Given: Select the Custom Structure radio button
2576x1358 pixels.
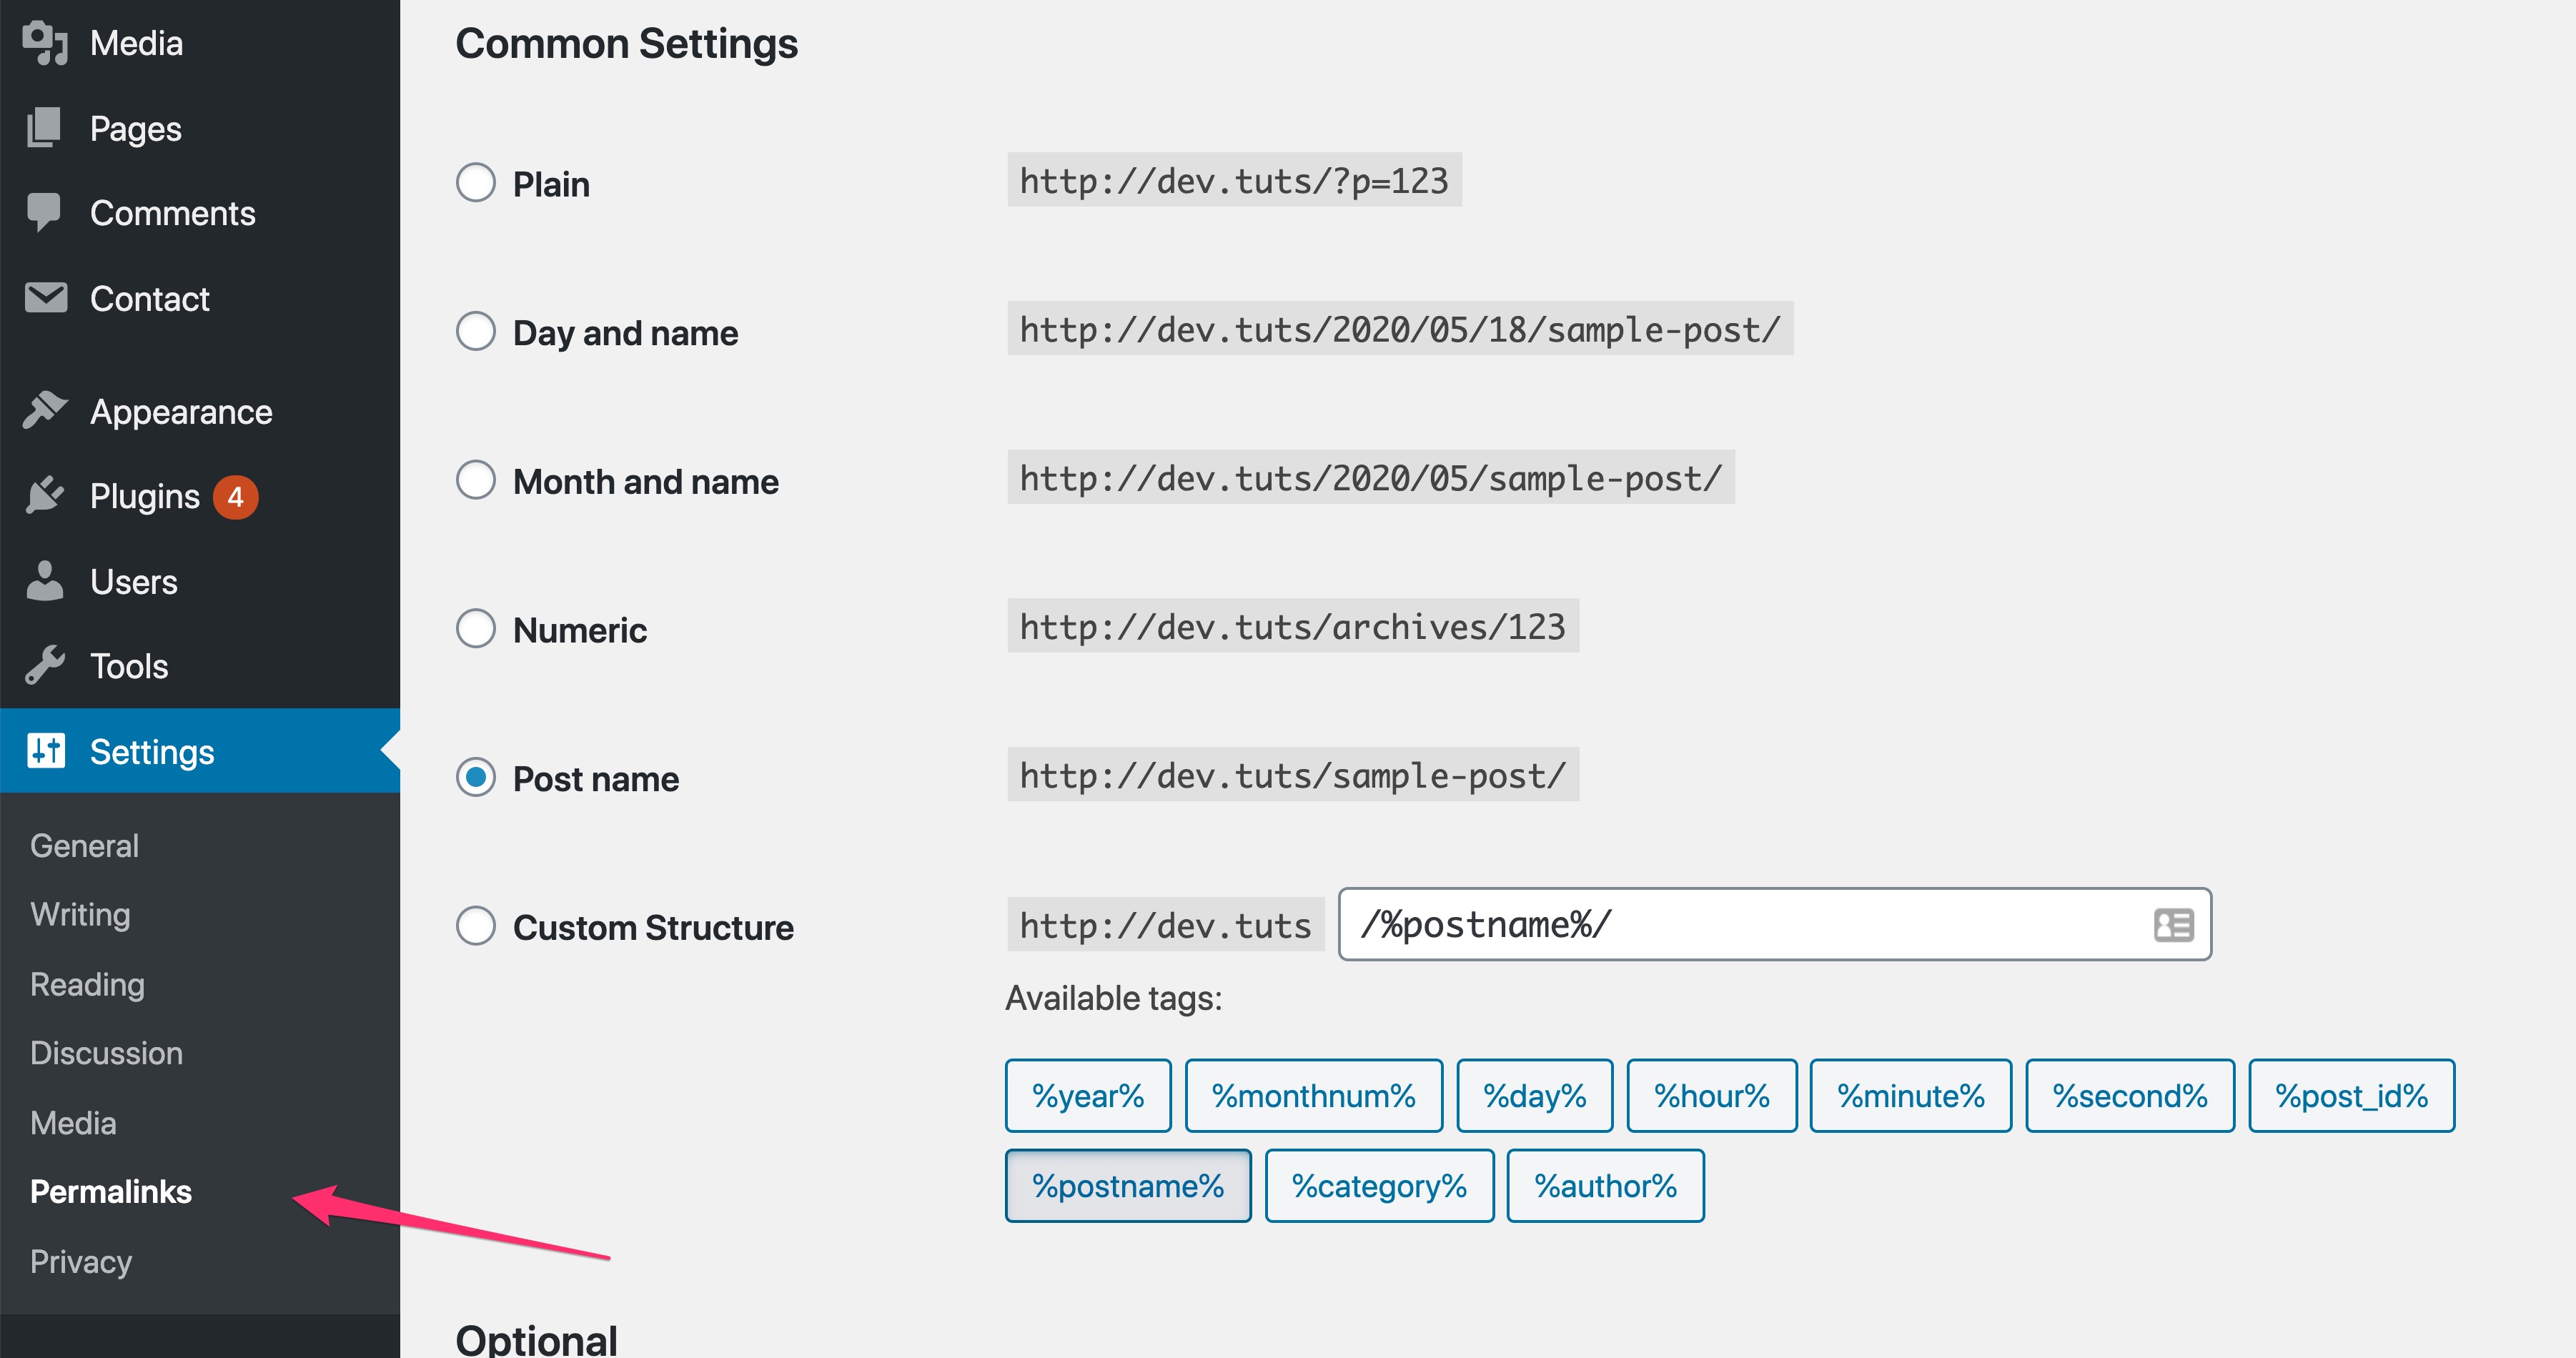Looking at the screenshot, I should (476, 926).
